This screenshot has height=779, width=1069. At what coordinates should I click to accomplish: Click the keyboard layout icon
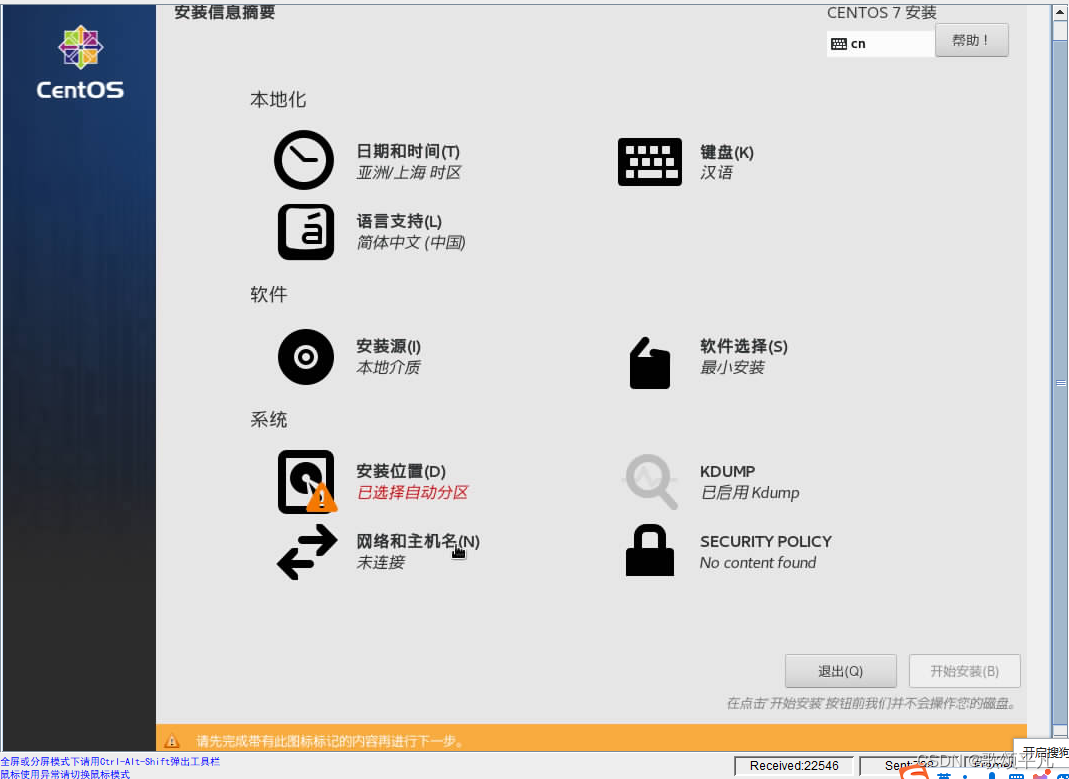[x=650, y=162]
